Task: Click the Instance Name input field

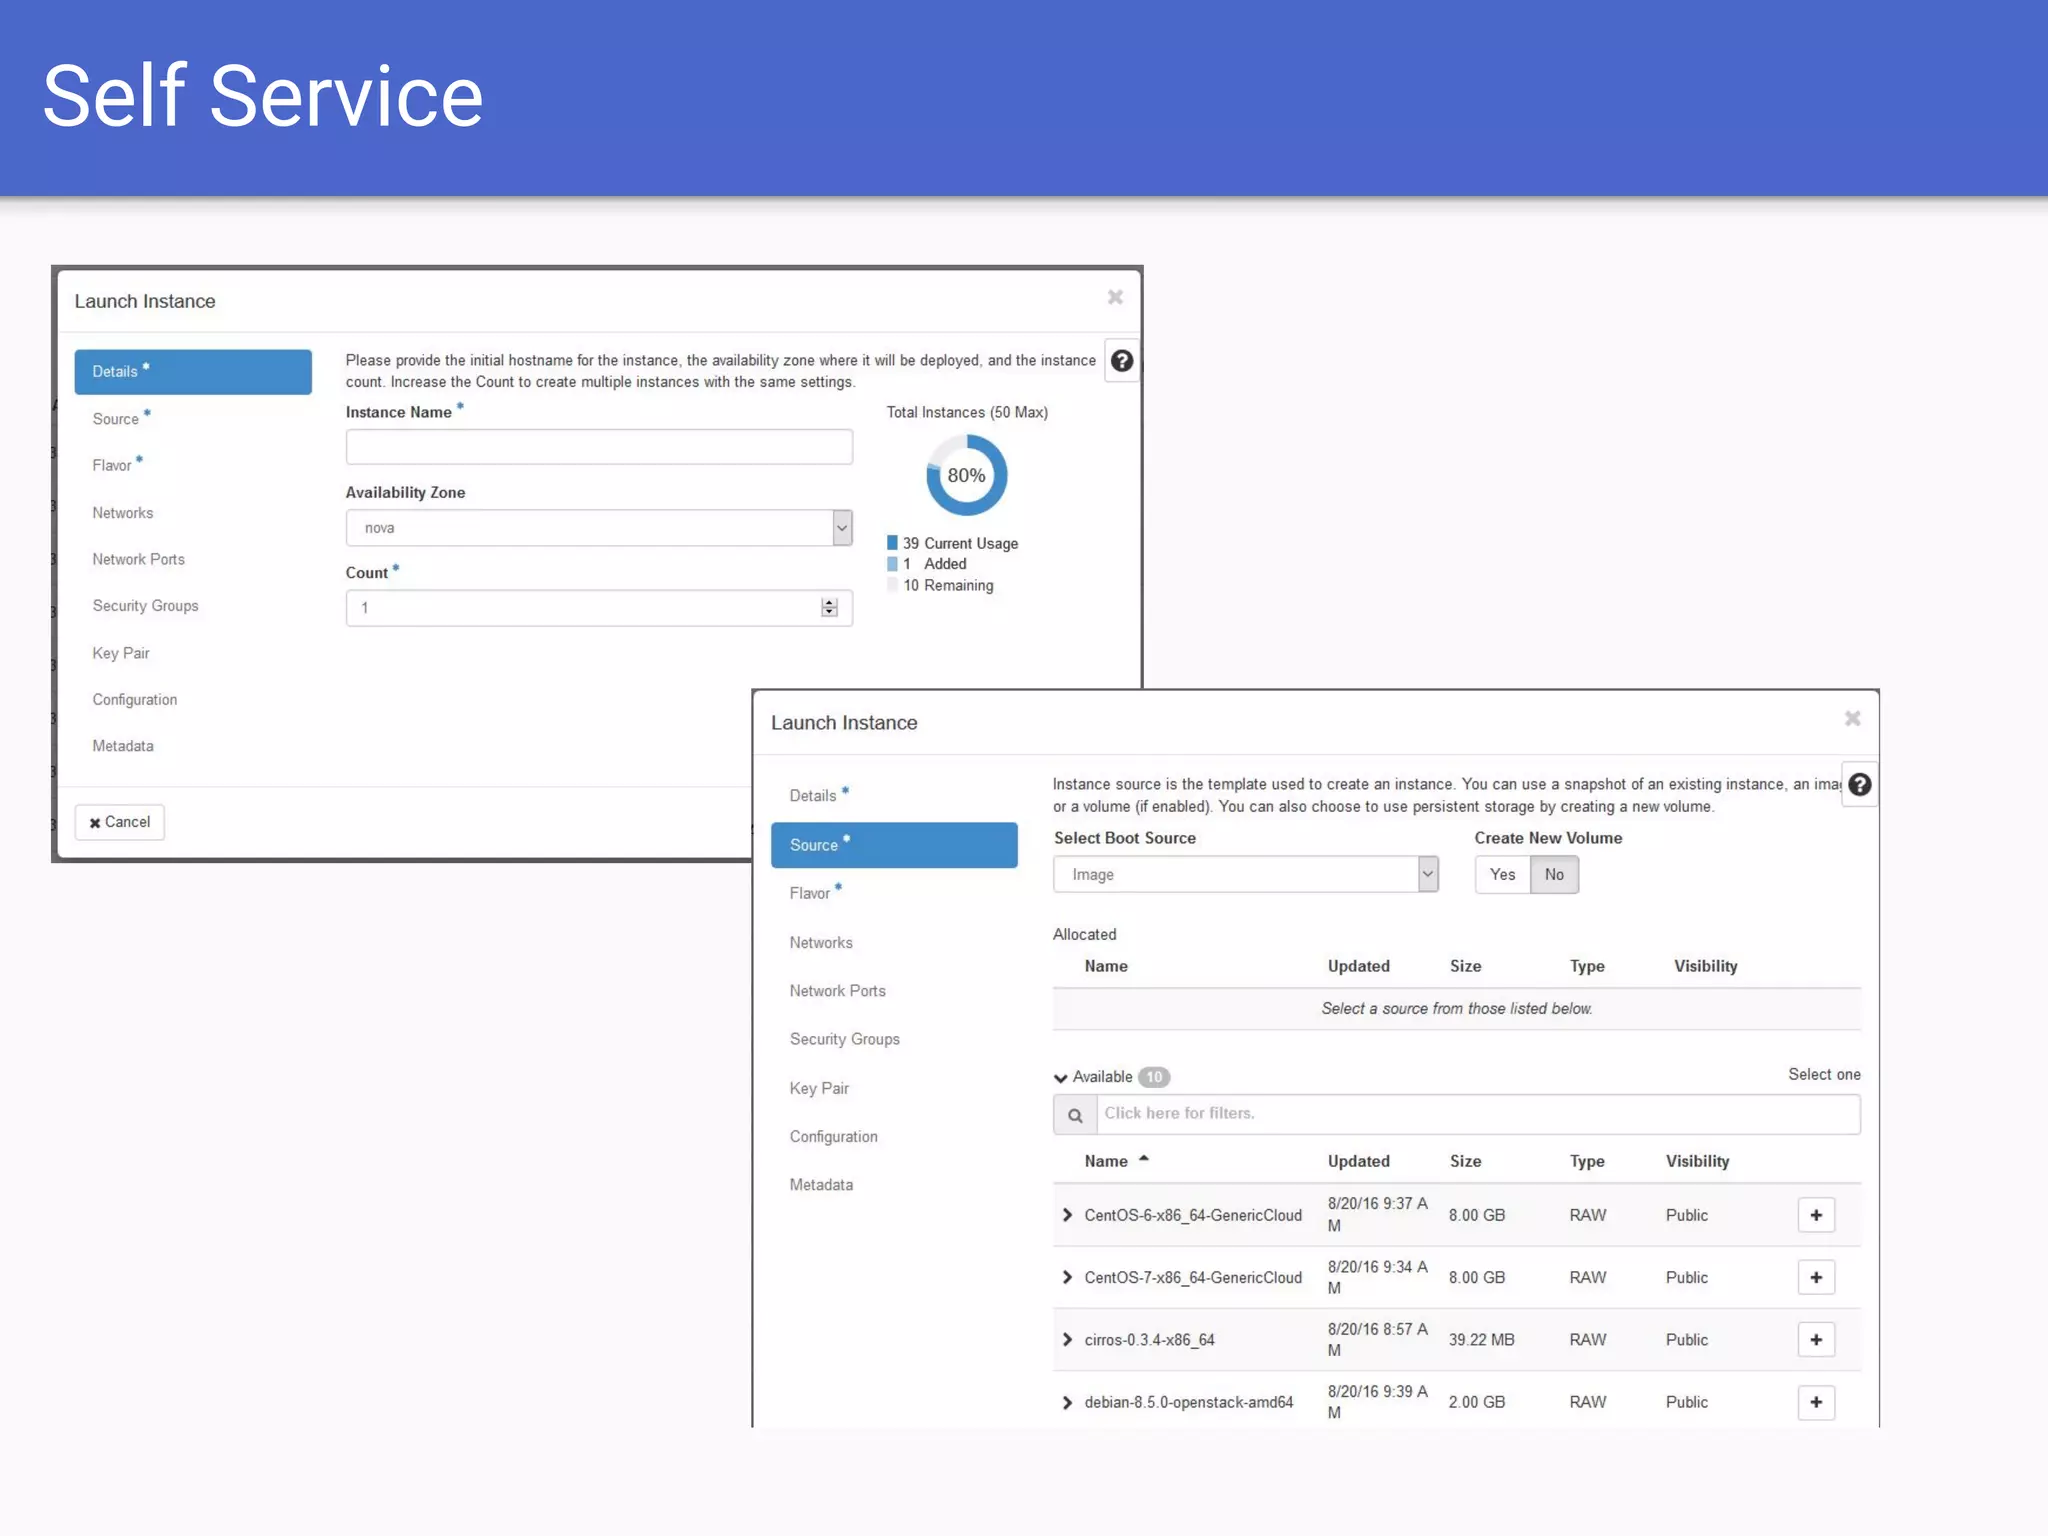Action: point(598,447)
